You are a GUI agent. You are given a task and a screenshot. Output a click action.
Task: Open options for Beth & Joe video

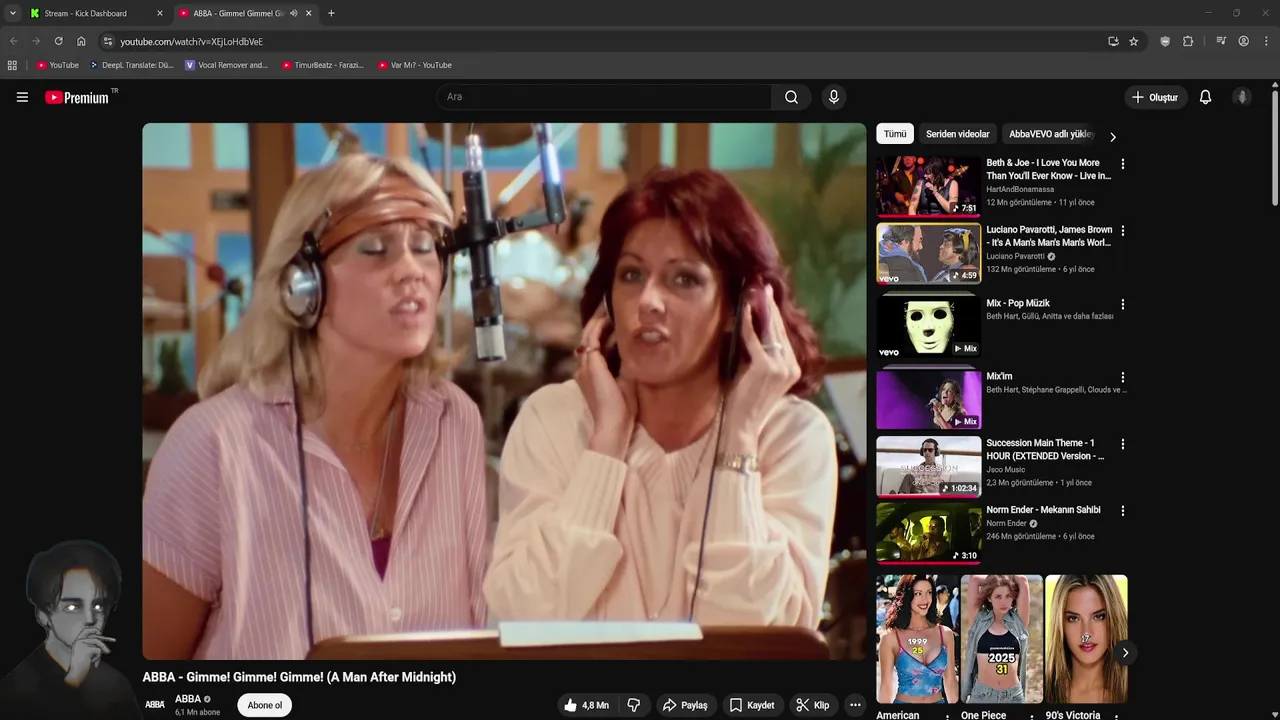[x=1122, y=164]
